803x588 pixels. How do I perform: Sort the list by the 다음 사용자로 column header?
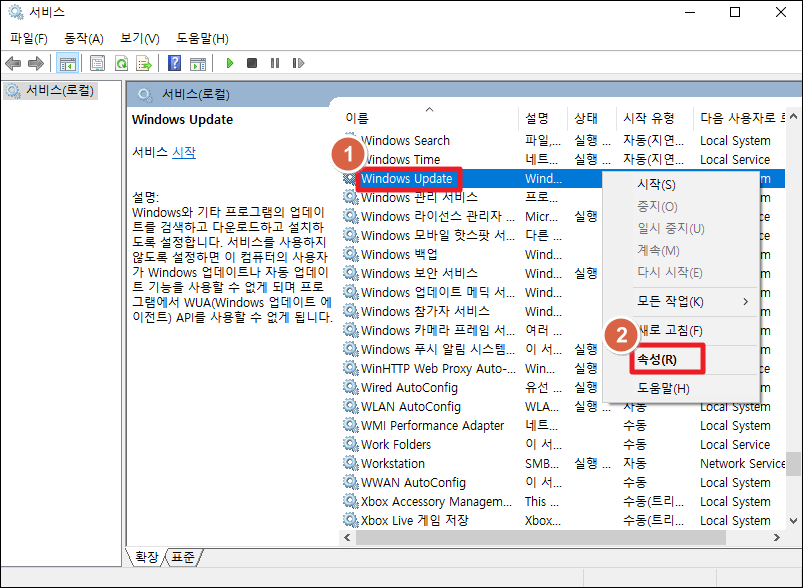coord(740,118)
